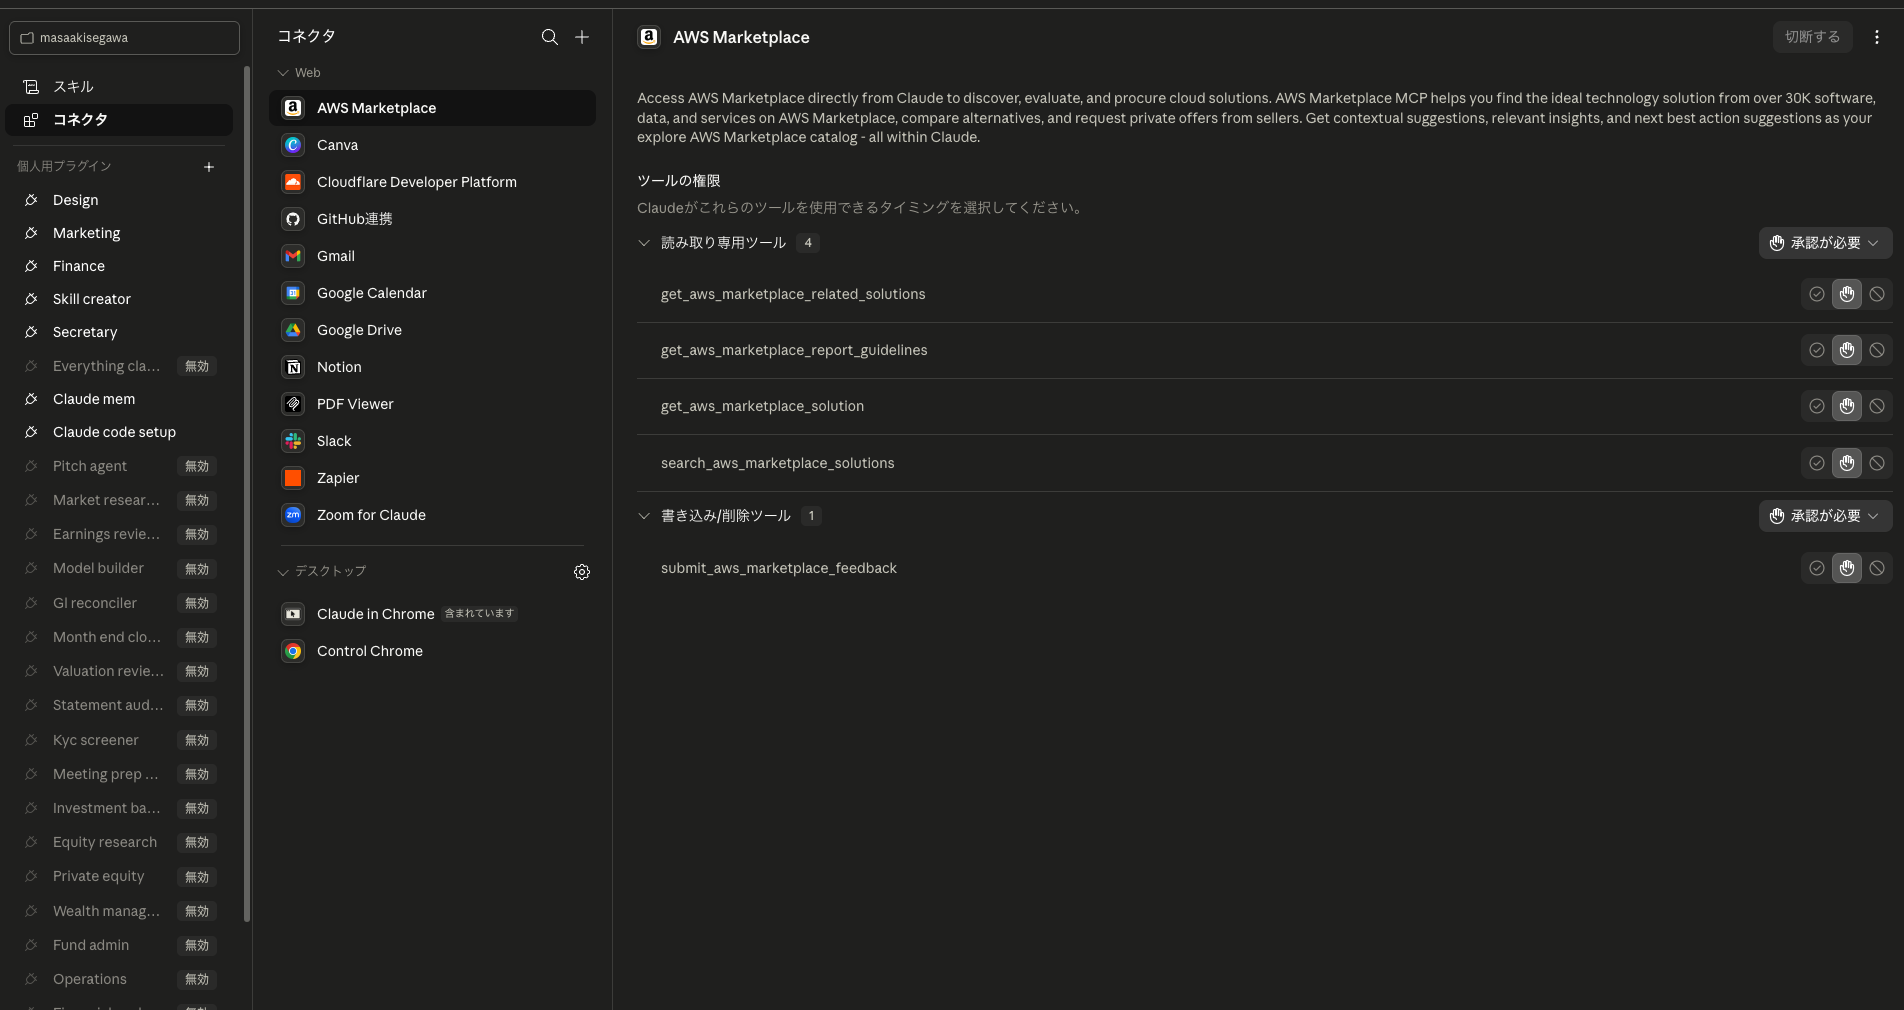The height and width of the screenshot is (1010, 1904).
Task: Click AWS Marketplace logo in header
Action: (x=649, y=37)
